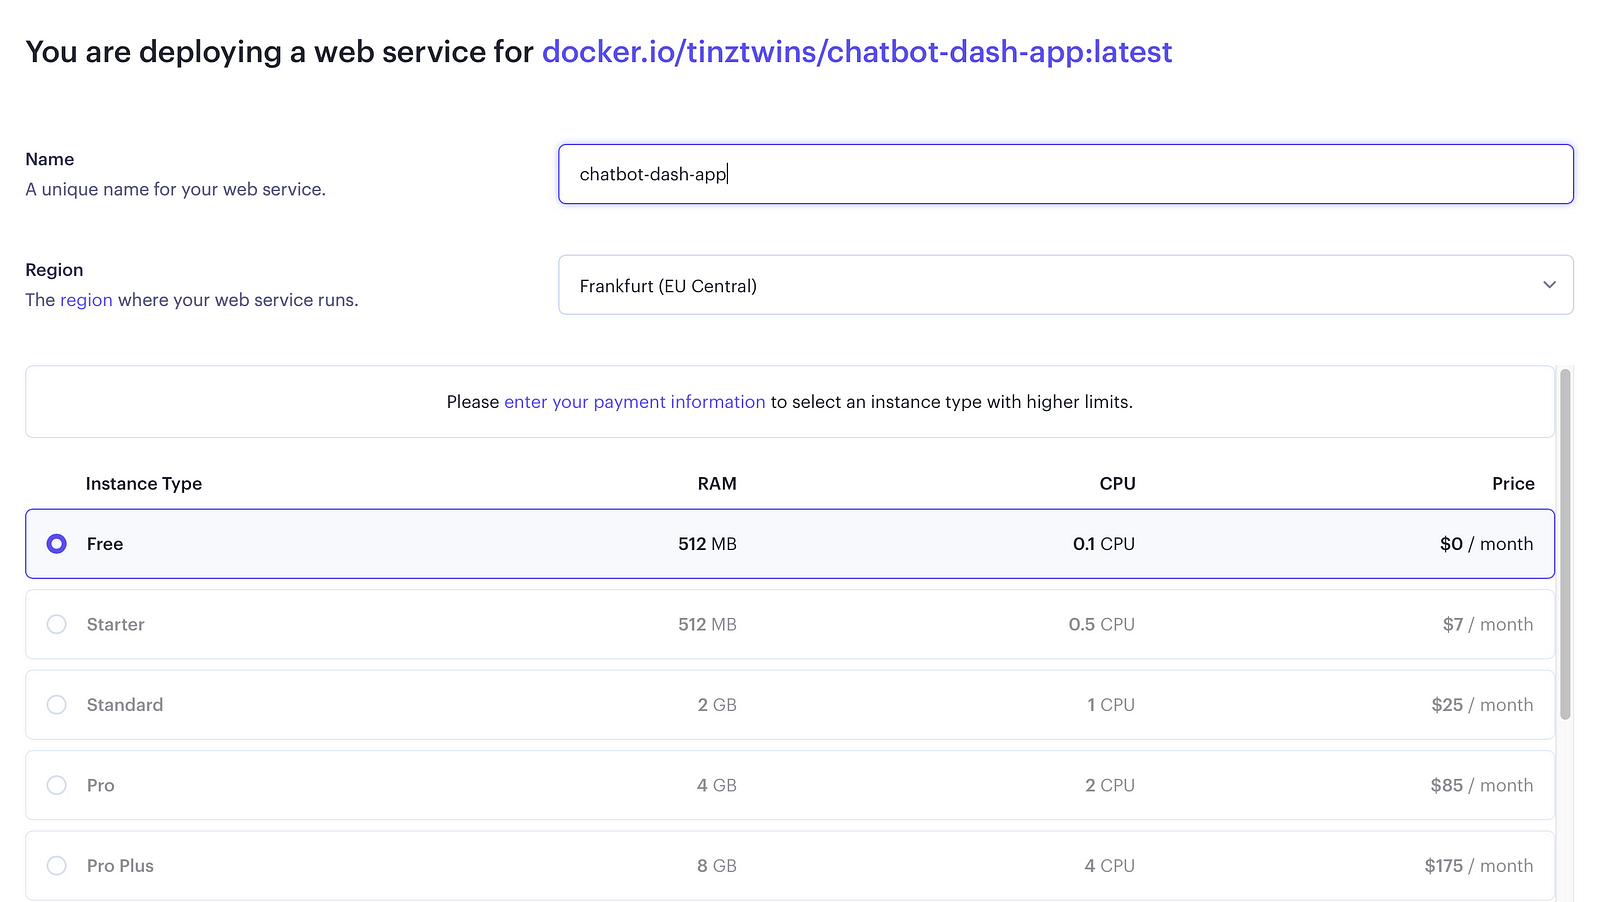Click the 'Free' instance label
The width and height of the screenshot is (1600, 902).
pyautogui.click(x=105, y=544)
